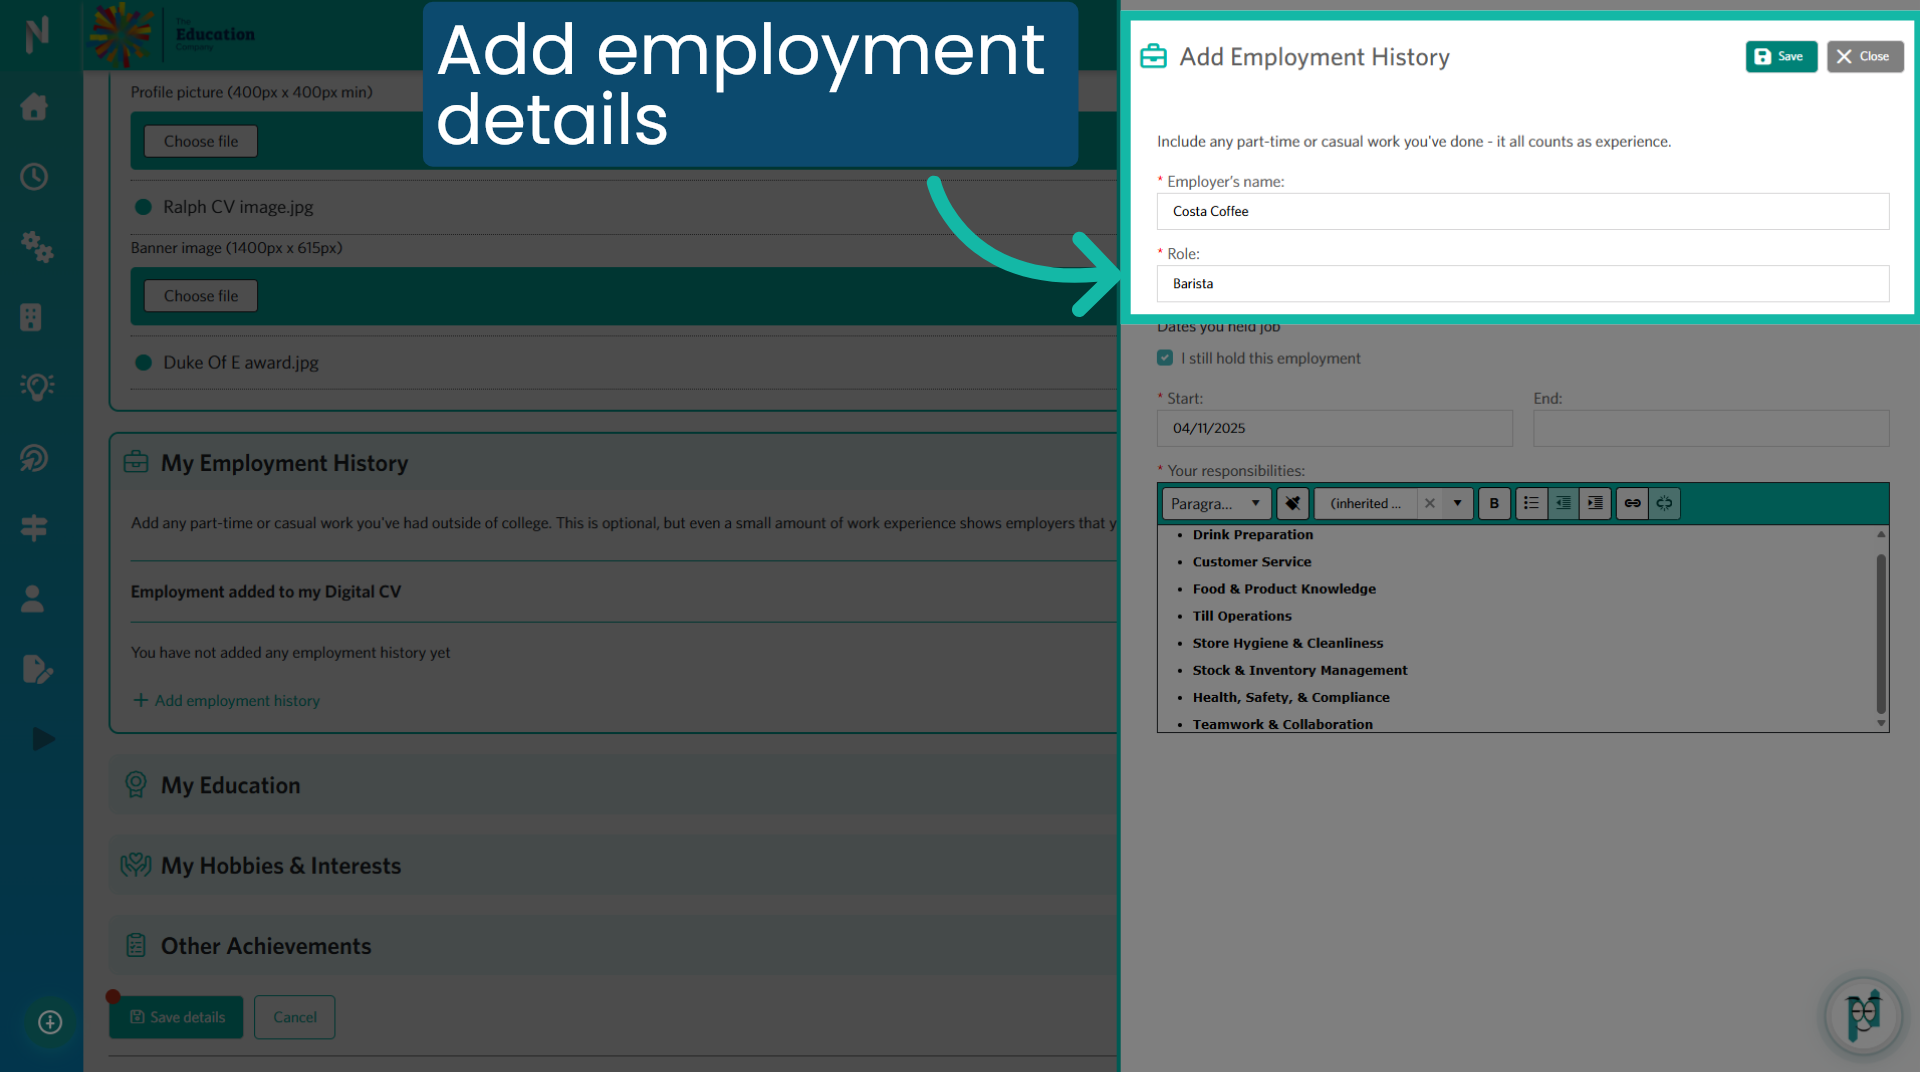Click Stock & Inventory Management bullet text

point(1299,669)
